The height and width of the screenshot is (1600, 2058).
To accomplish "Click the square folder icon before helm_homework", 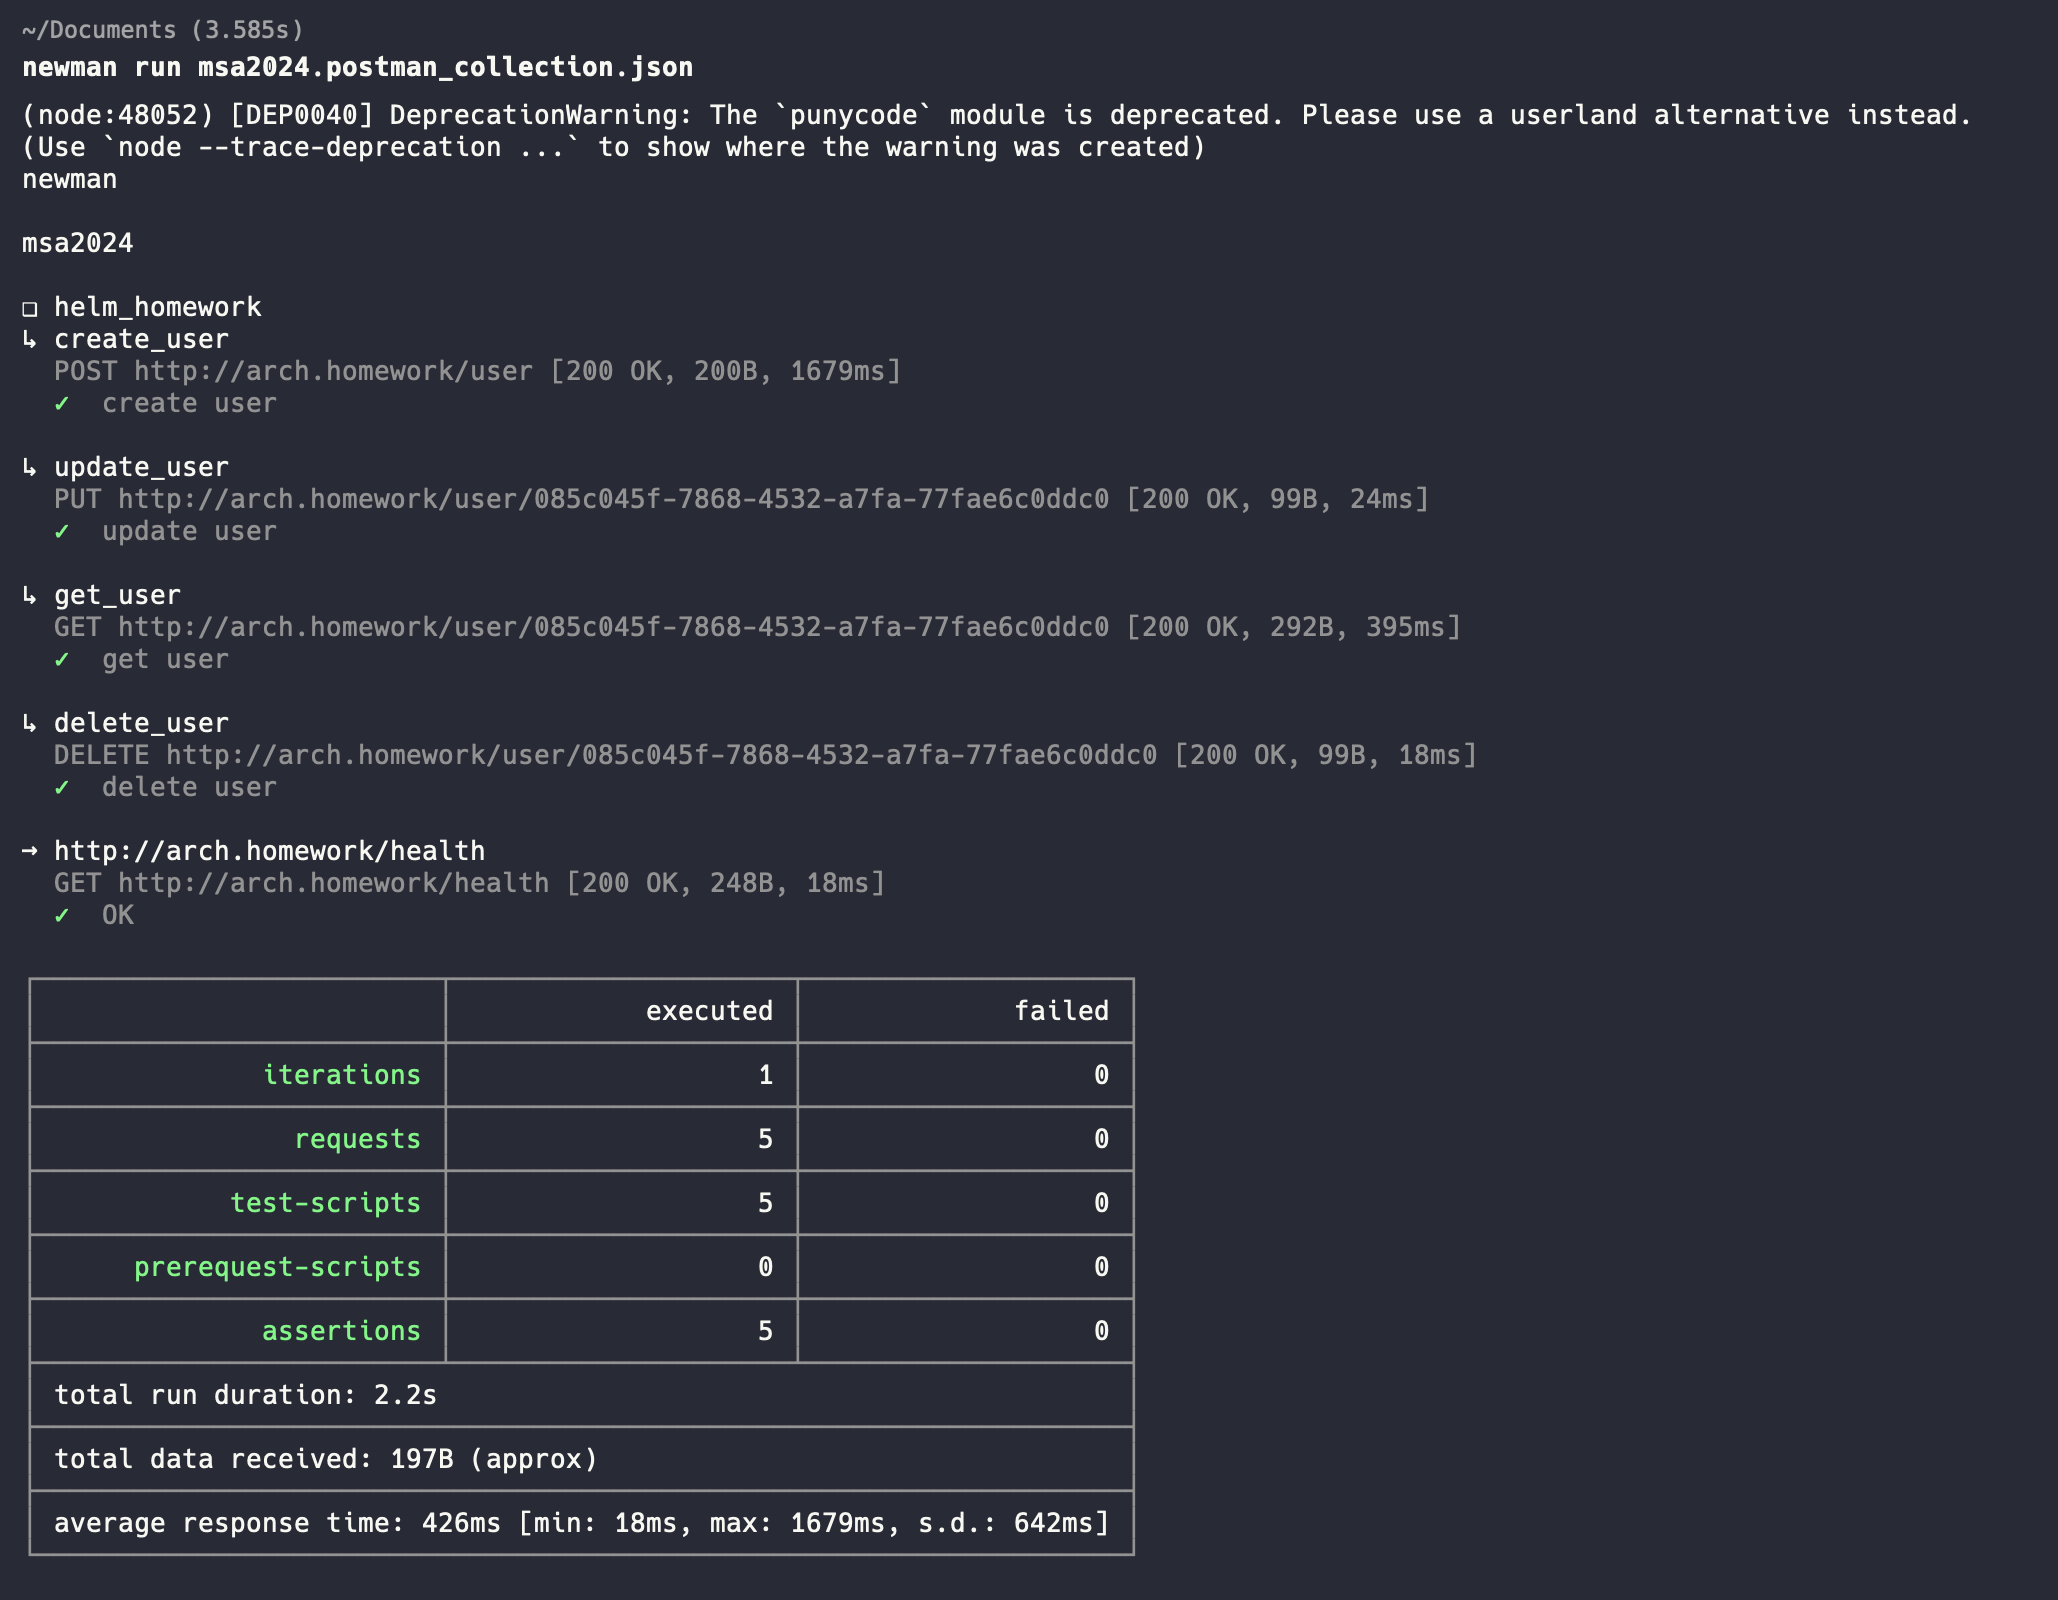I will pos(30,309).
